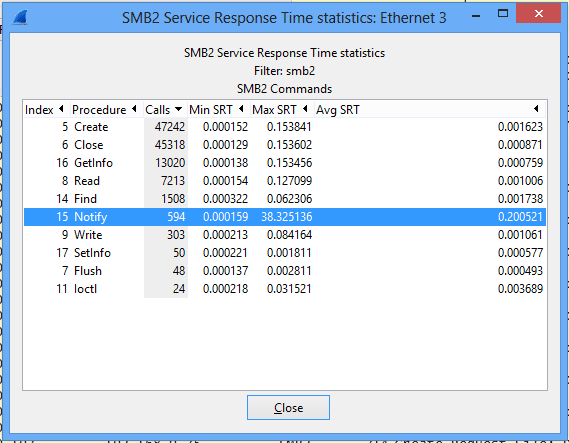Click the calls value 7213
This screenshot has height=443, width=569.
coord(173,181)
